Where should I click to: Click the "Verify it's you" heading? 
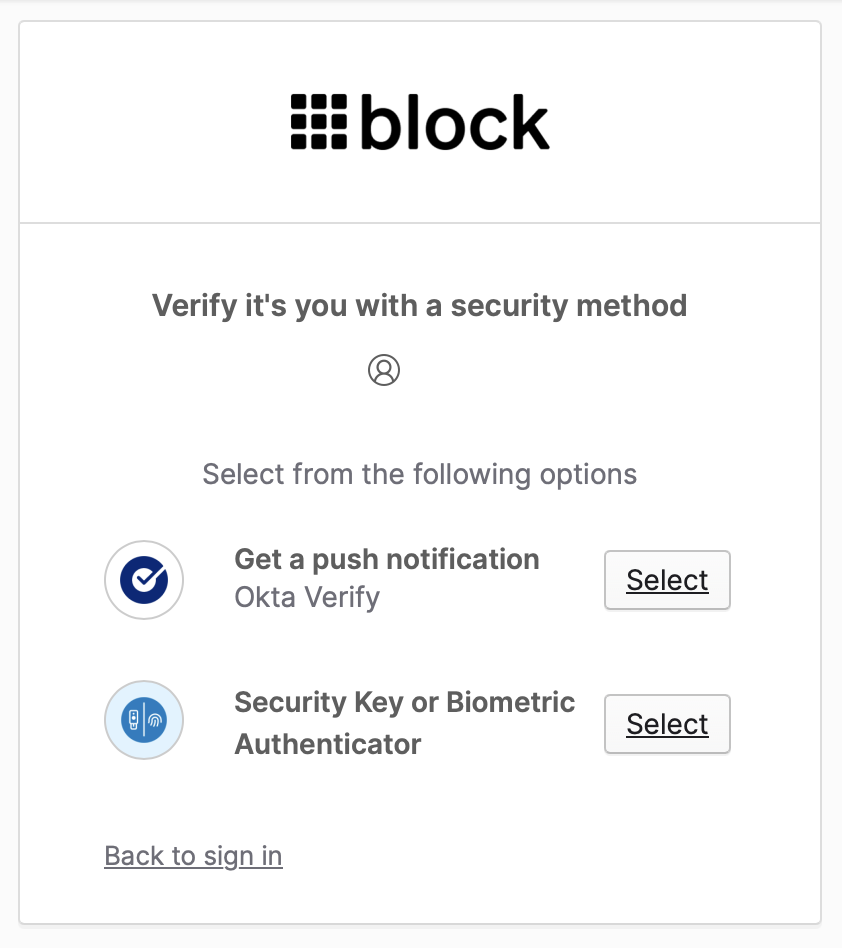point(419,305)
